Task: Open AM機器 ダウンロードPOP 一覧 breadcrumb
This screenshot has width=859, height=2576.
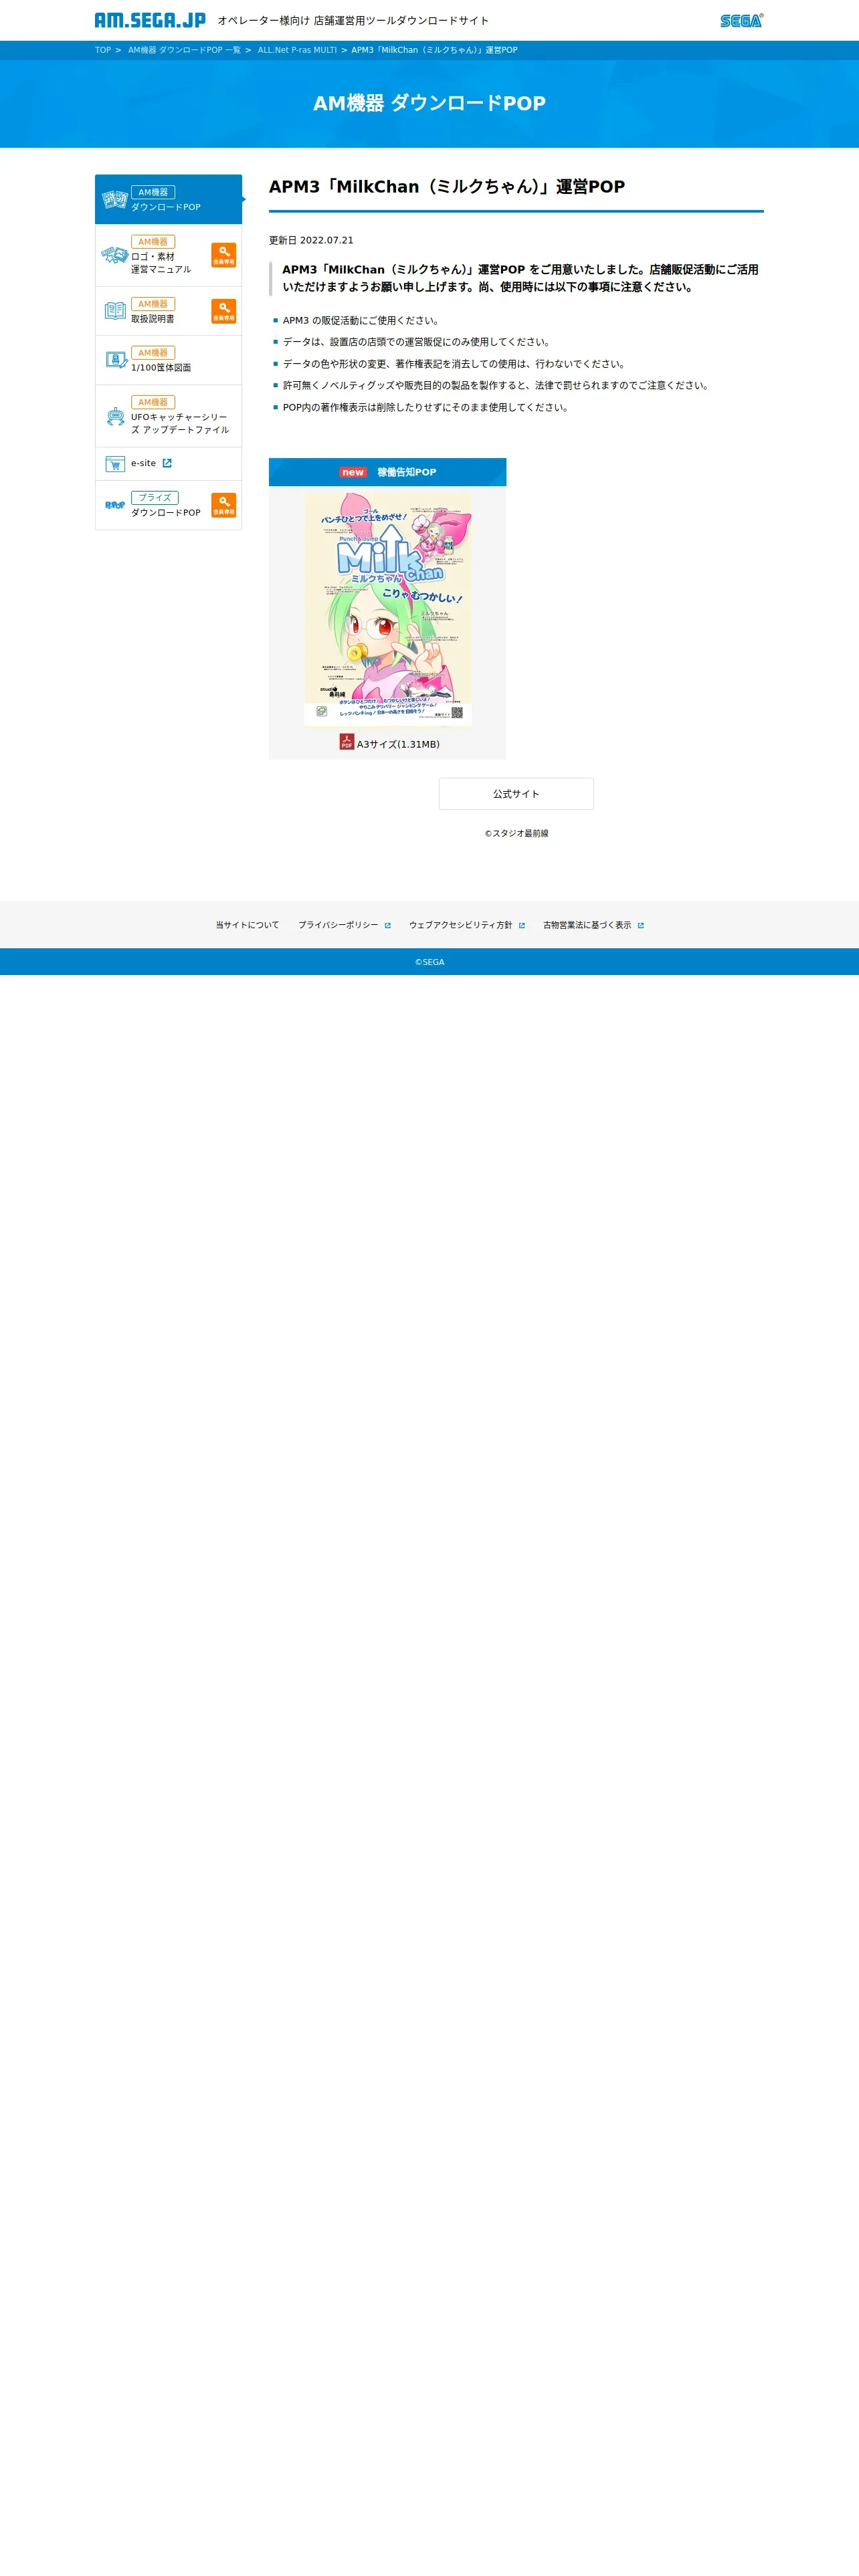Action: [x=184, y=50]
